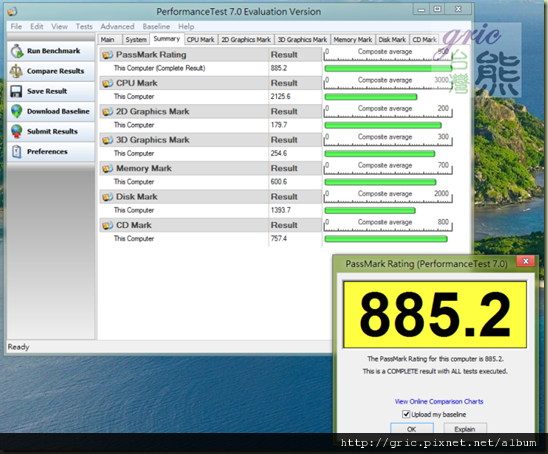The image size is (548, 454).
Task: Click the Download Baseline label
Action: (58, 111)
